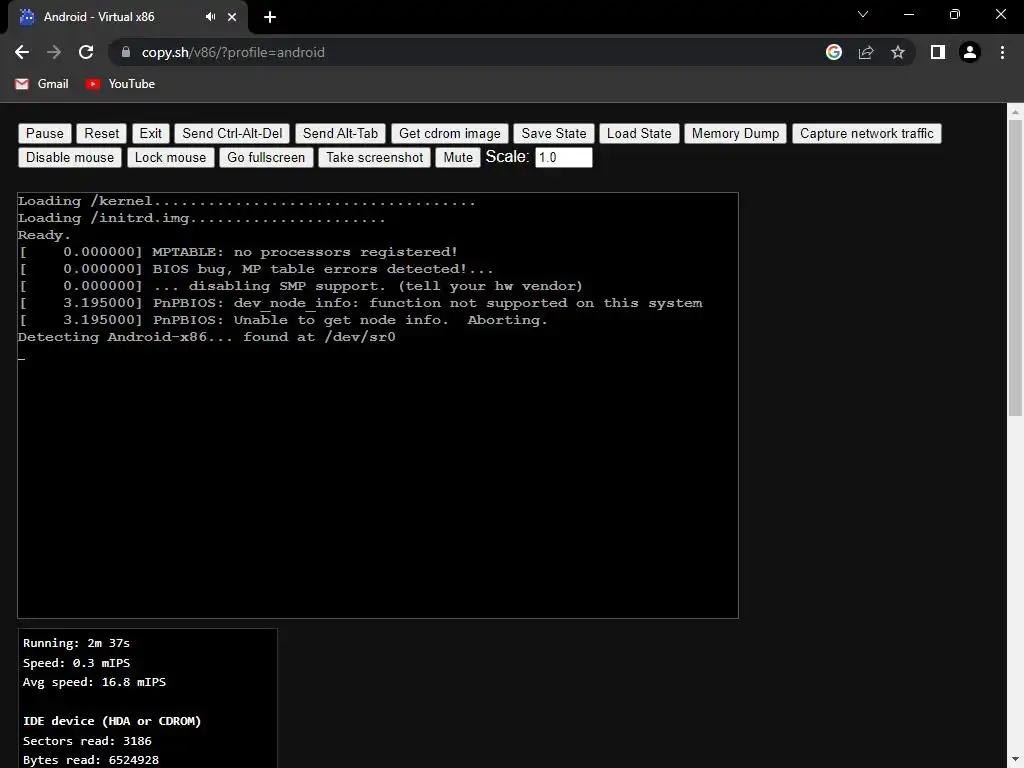Click the Reset button

102,133
